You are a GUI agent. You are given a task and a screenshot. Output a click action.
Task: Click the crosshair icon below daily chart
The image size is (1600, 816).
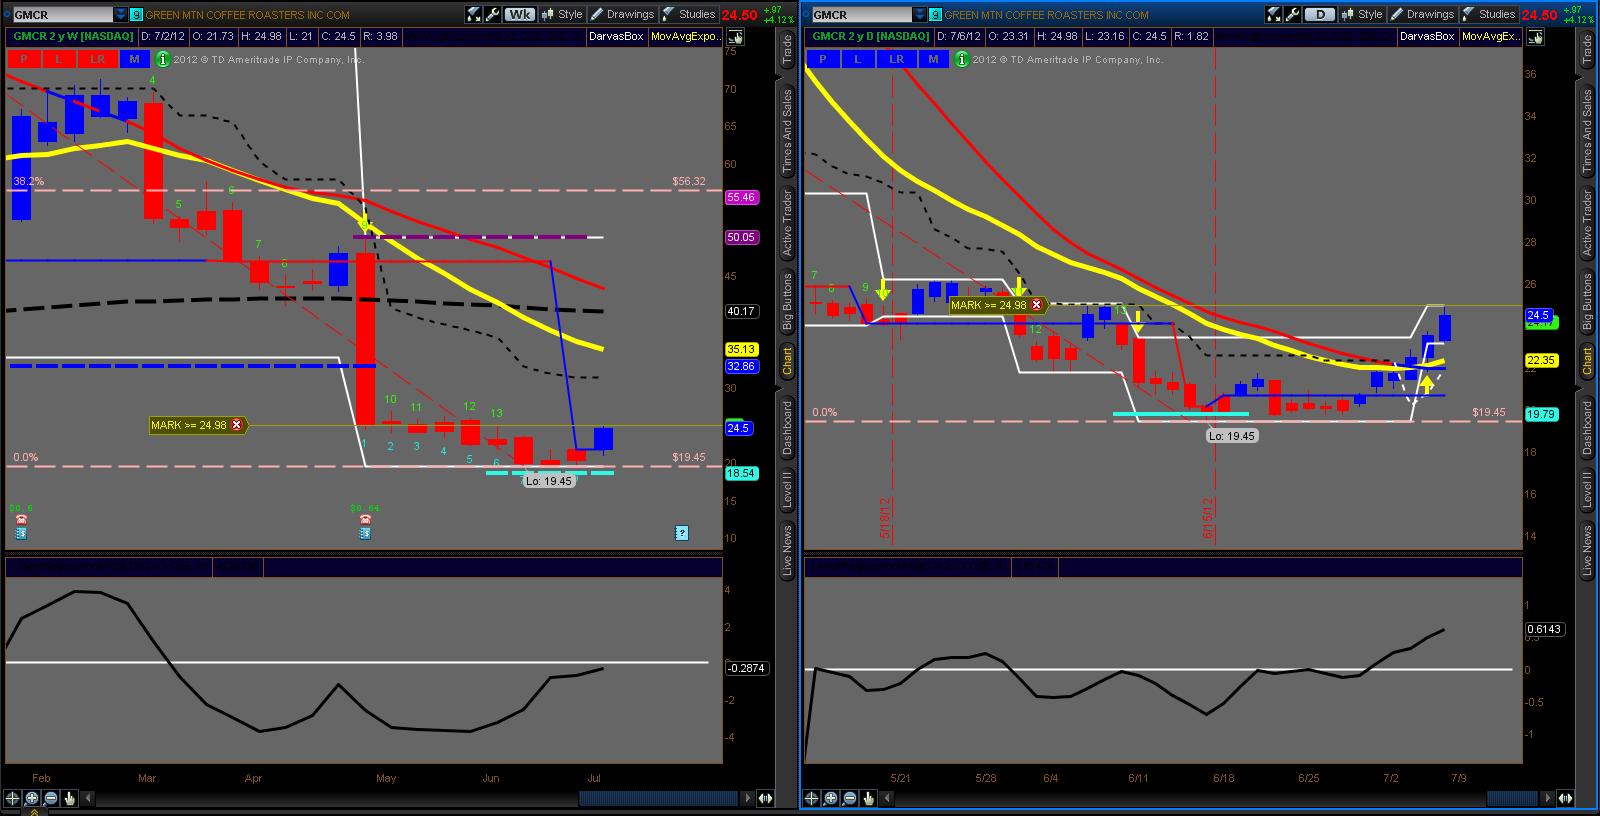(813, 798)
